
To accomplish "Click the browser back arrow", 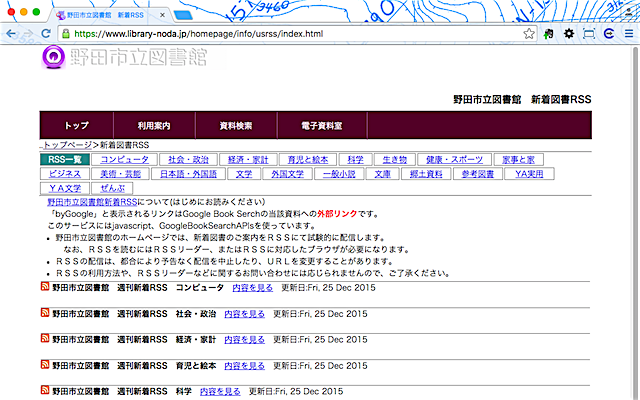I will coord(11,33).
